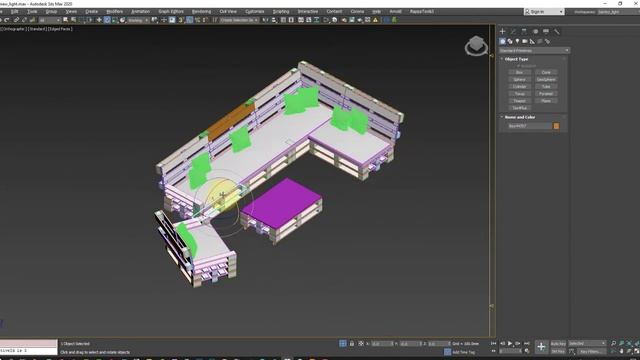Open the selection filter dropdown

click(x=49, y=20)
